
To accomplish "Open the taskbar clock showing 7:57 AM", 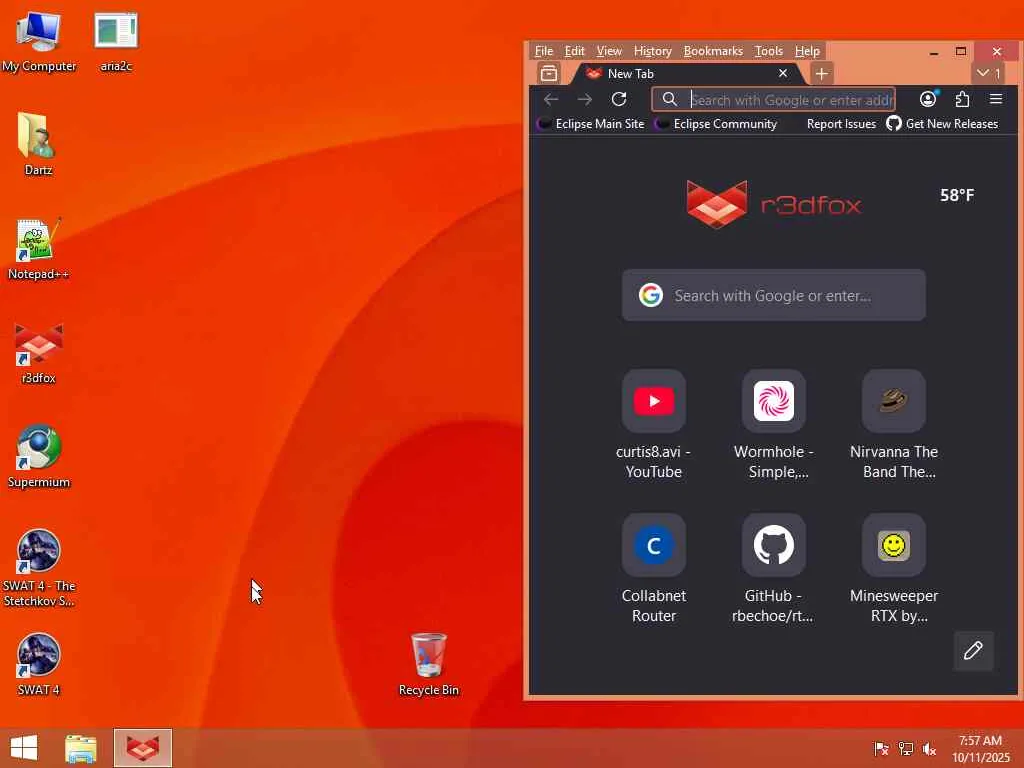I will (980, 748).
